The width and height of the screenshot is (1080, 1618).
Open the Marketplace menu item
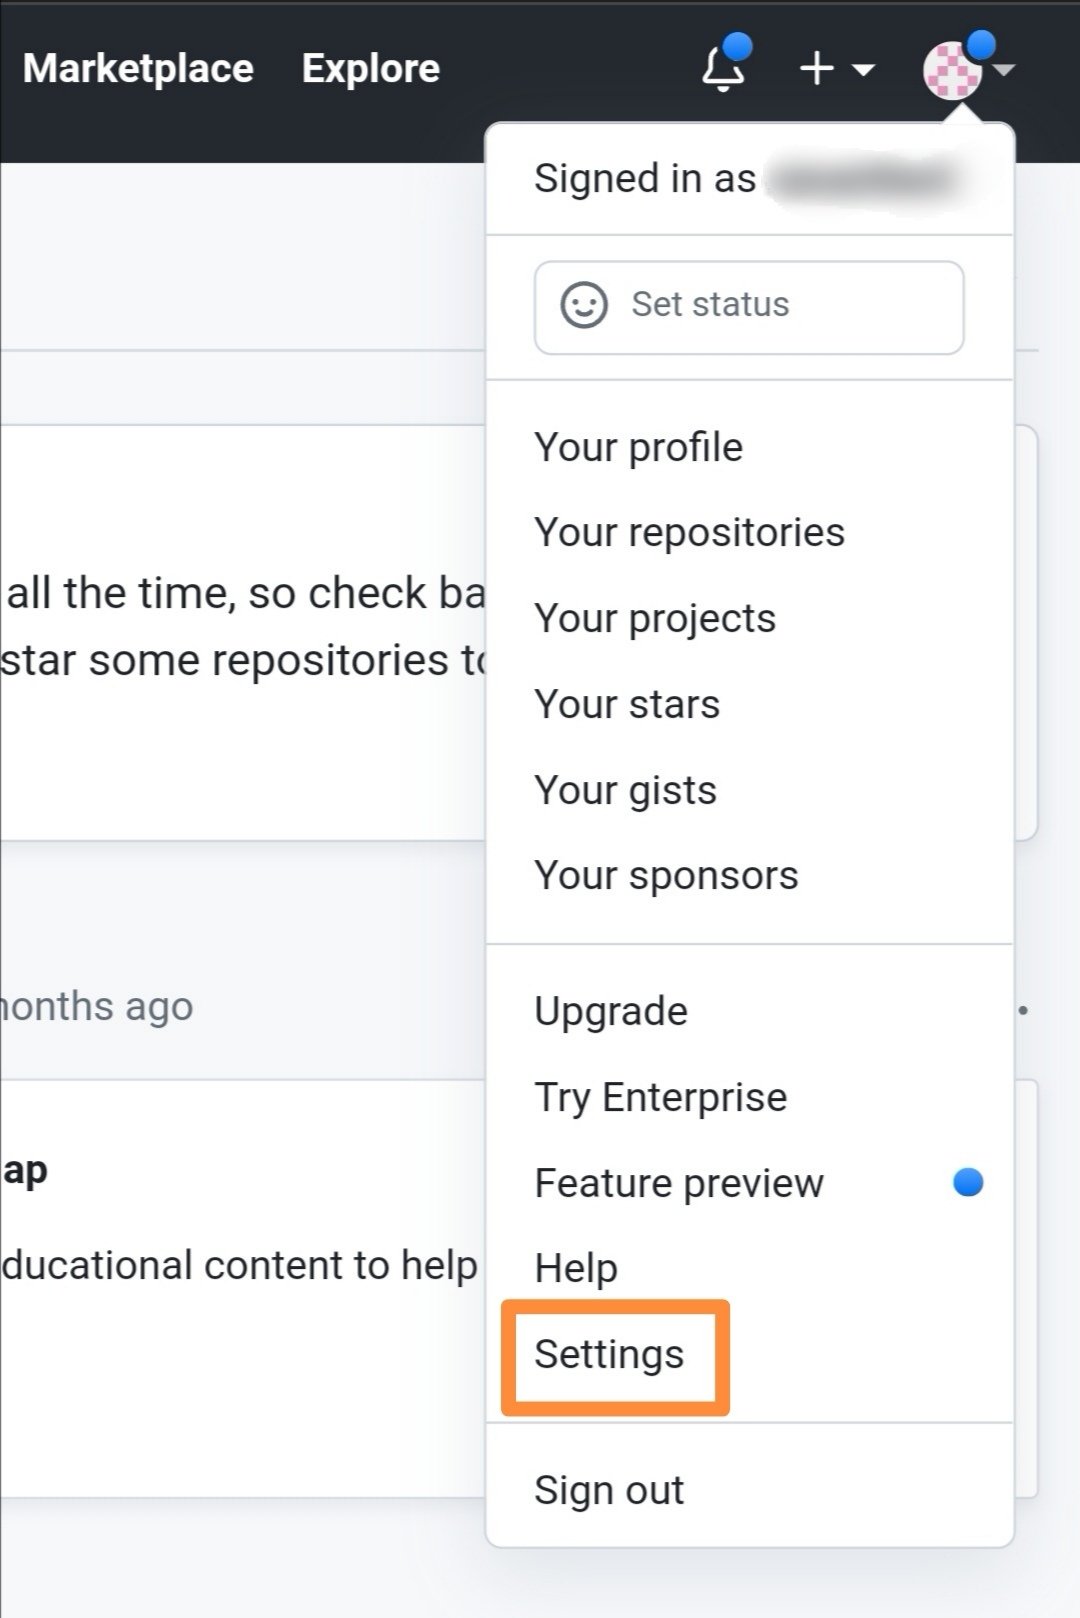coord(138,68)
